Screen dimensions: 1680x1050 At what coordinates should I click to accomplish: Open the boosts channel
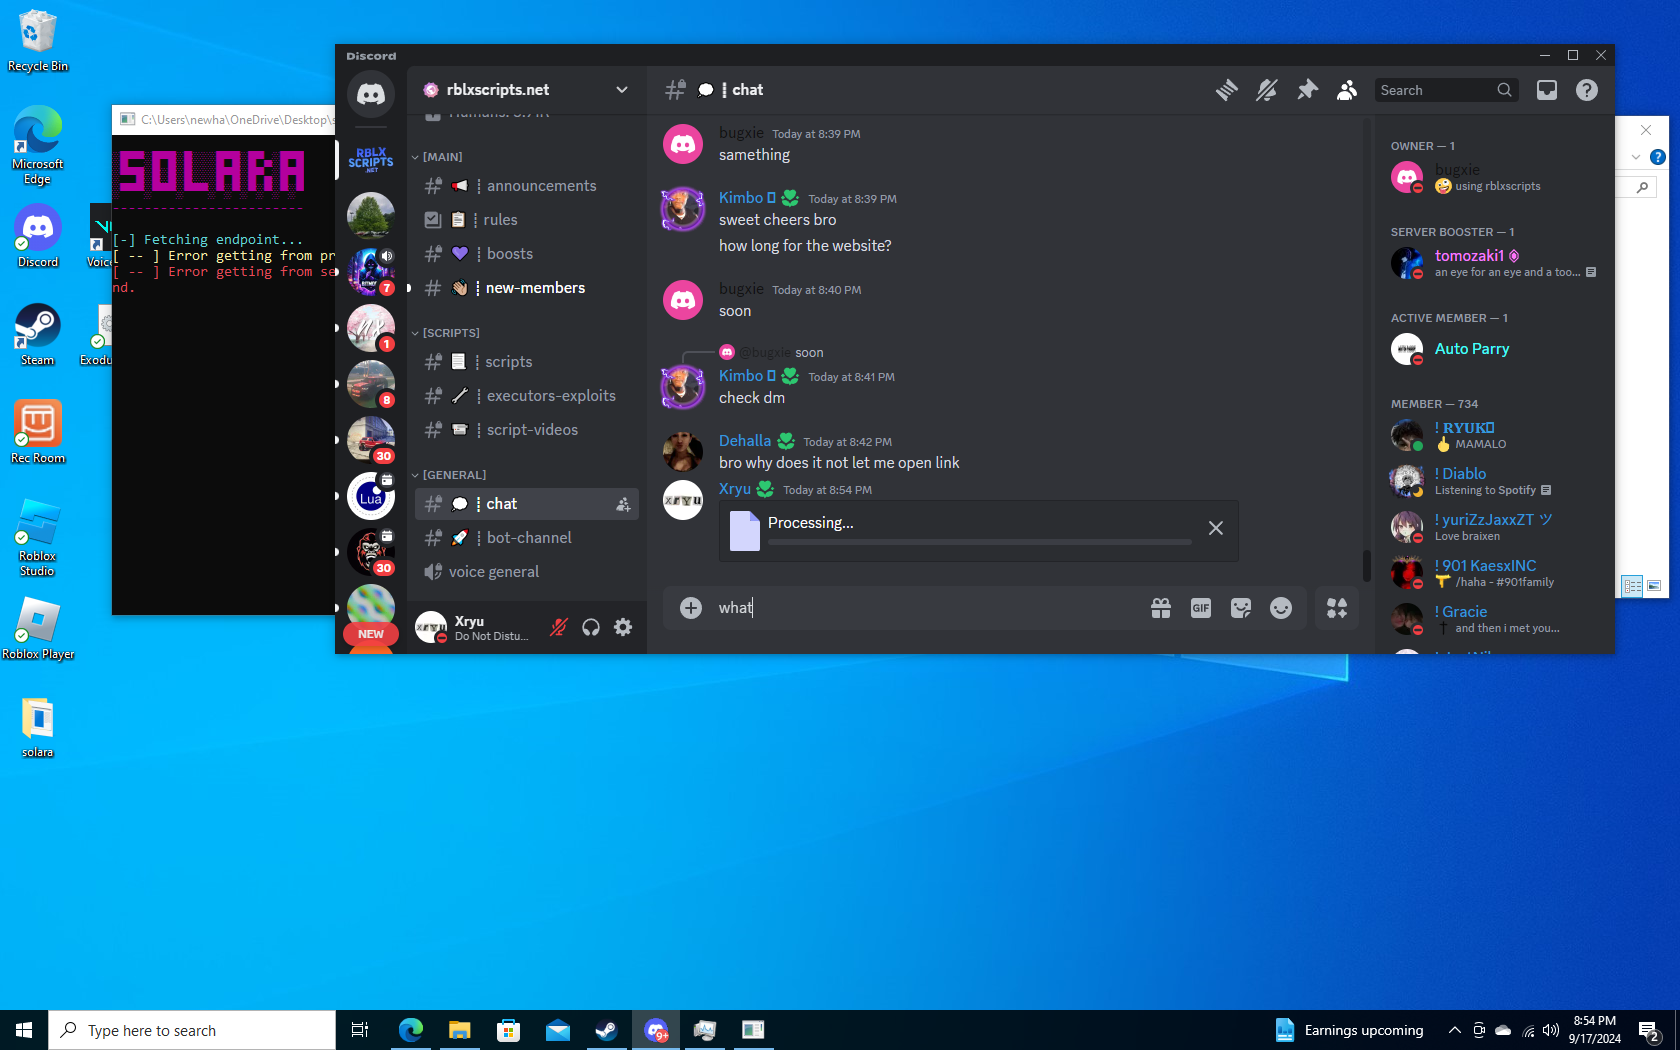pyautogui.click(x=527, y=254)
